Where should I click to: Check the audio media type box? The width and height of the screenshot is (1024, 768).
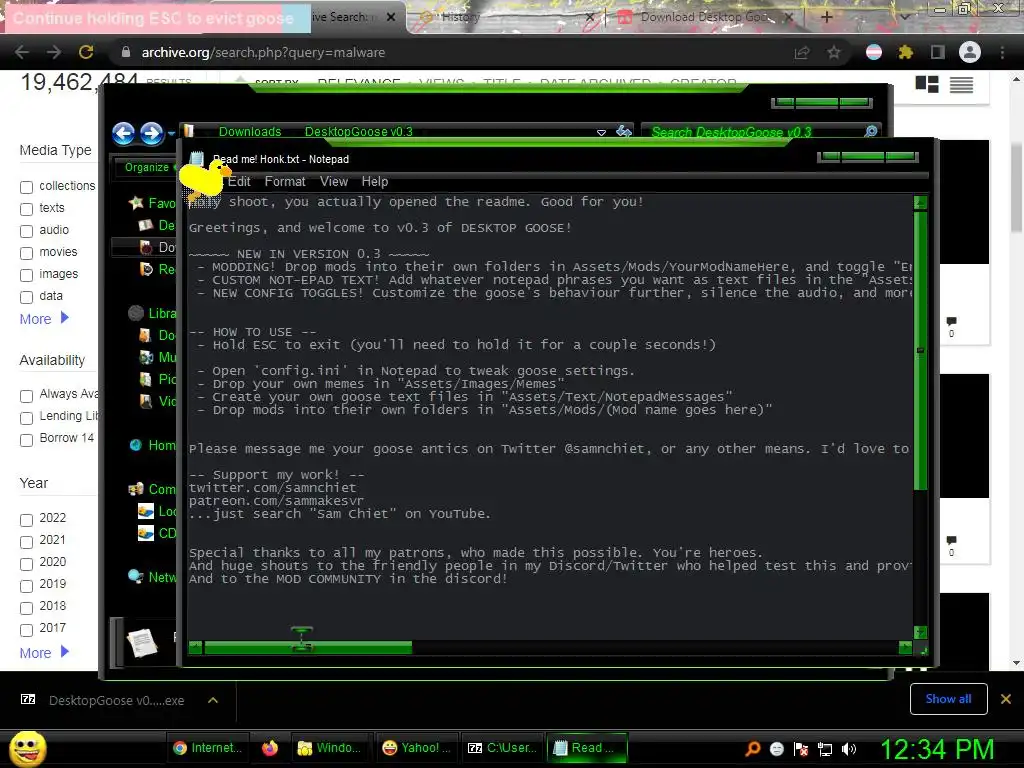[26, 231]
